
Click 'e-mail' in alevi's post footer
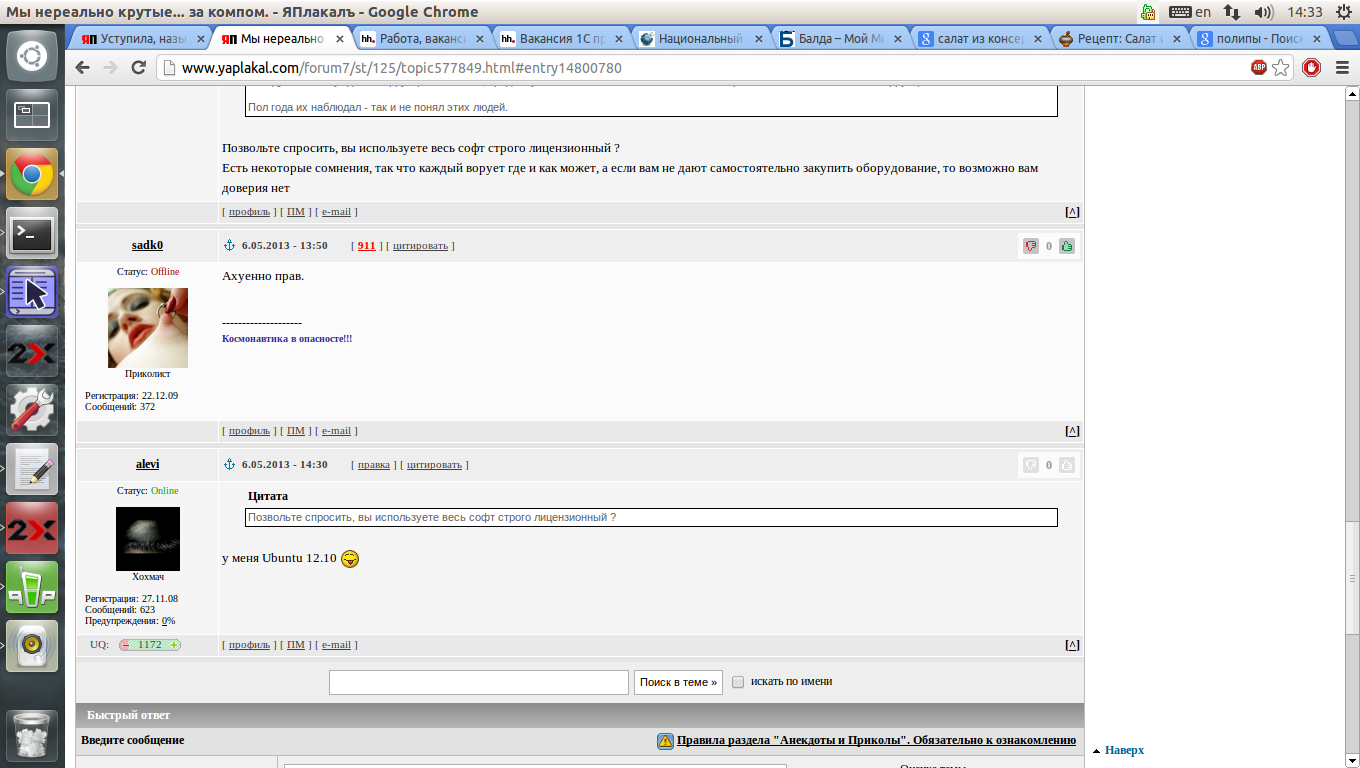pyautogui.click(x=336, y=645)
